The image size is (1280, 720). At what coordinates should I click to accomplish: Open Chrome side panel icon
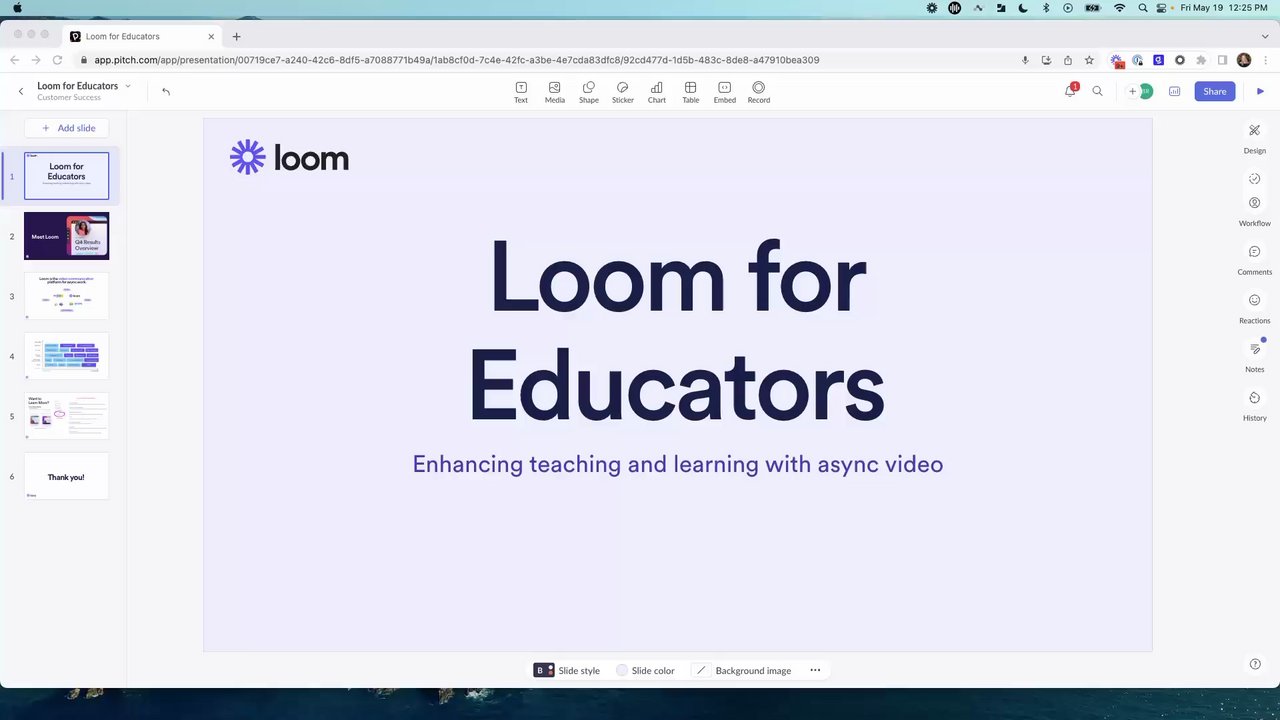point(1222,60)
